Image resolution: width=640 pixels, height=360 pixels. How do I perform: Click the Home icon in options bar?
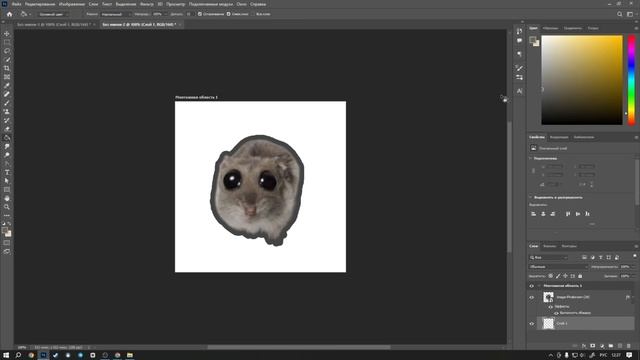click(x=9, y=14)
